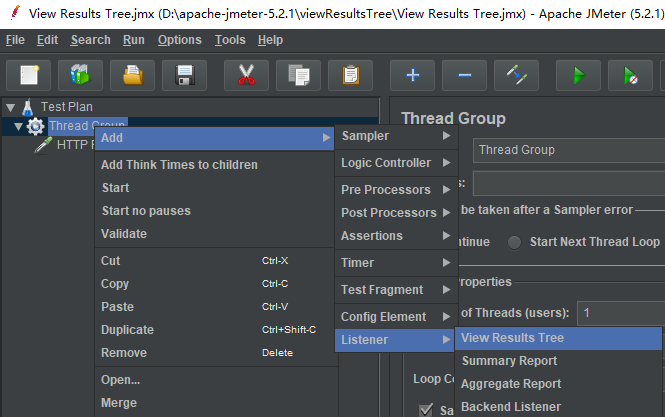Choose Duplicate from context menu
Image resolution: width=665 pixels, height=417 pixels.
215,329
